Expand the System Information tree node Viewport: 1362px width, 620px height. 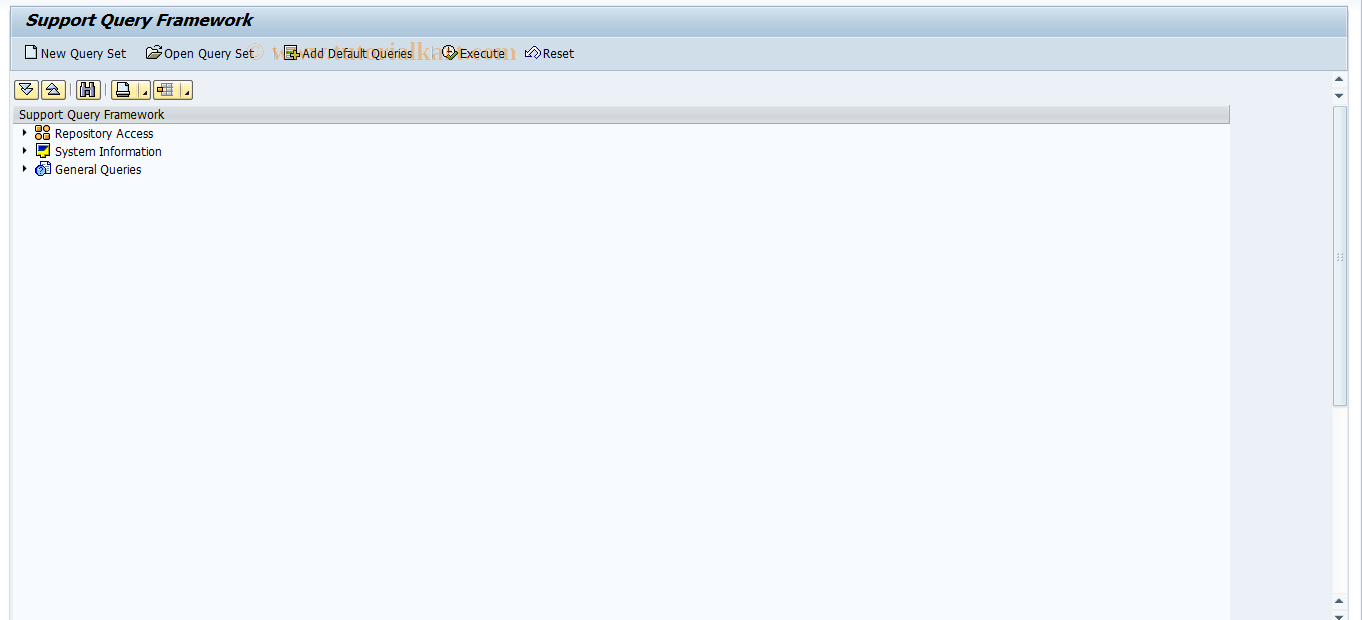tap(24, 151)
